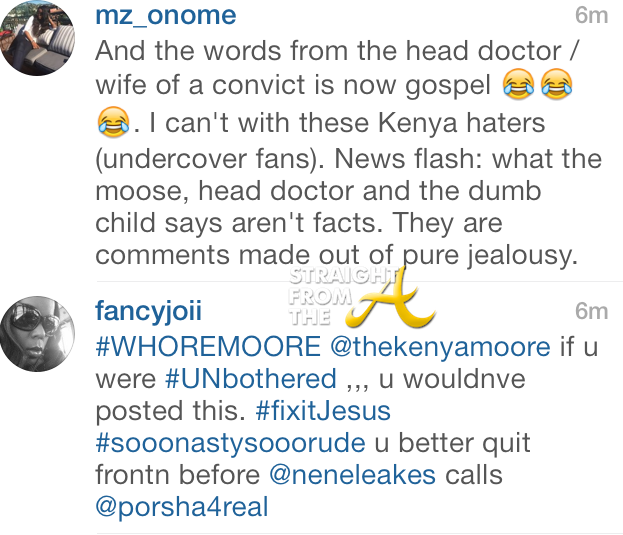Open fancyjoii's profile picture

coord(37,334)
